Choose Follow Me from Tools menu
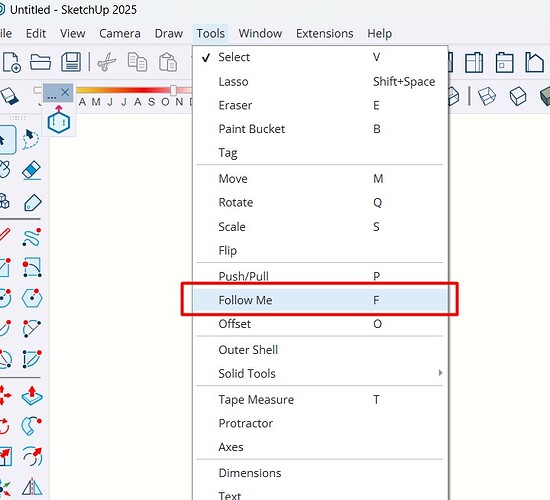Image resolution: width=550 pixels, height=500 pixels. [320, 300]
